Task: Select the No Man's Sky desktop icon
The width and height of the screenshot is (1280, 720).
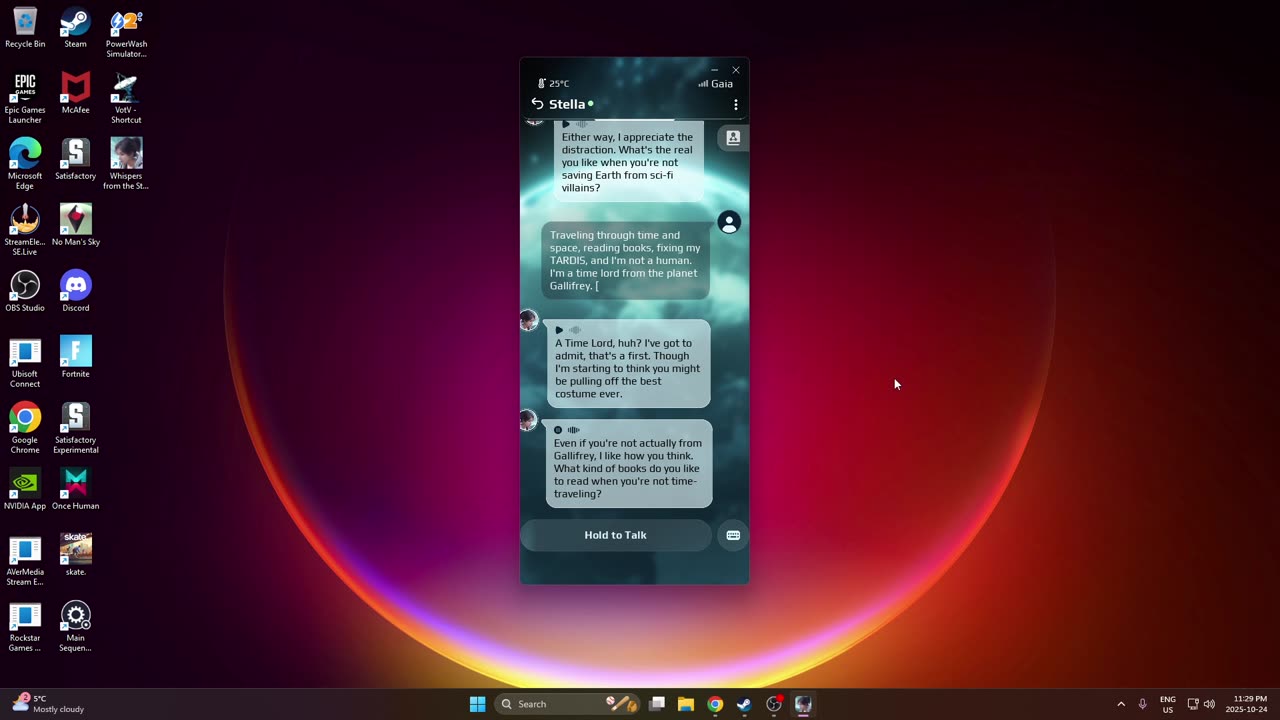Action: [x=75, y=225]
